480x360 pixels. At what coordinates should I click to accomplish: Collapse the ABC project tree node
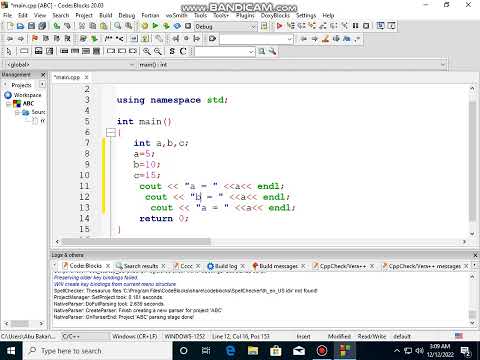click(8, 104)
